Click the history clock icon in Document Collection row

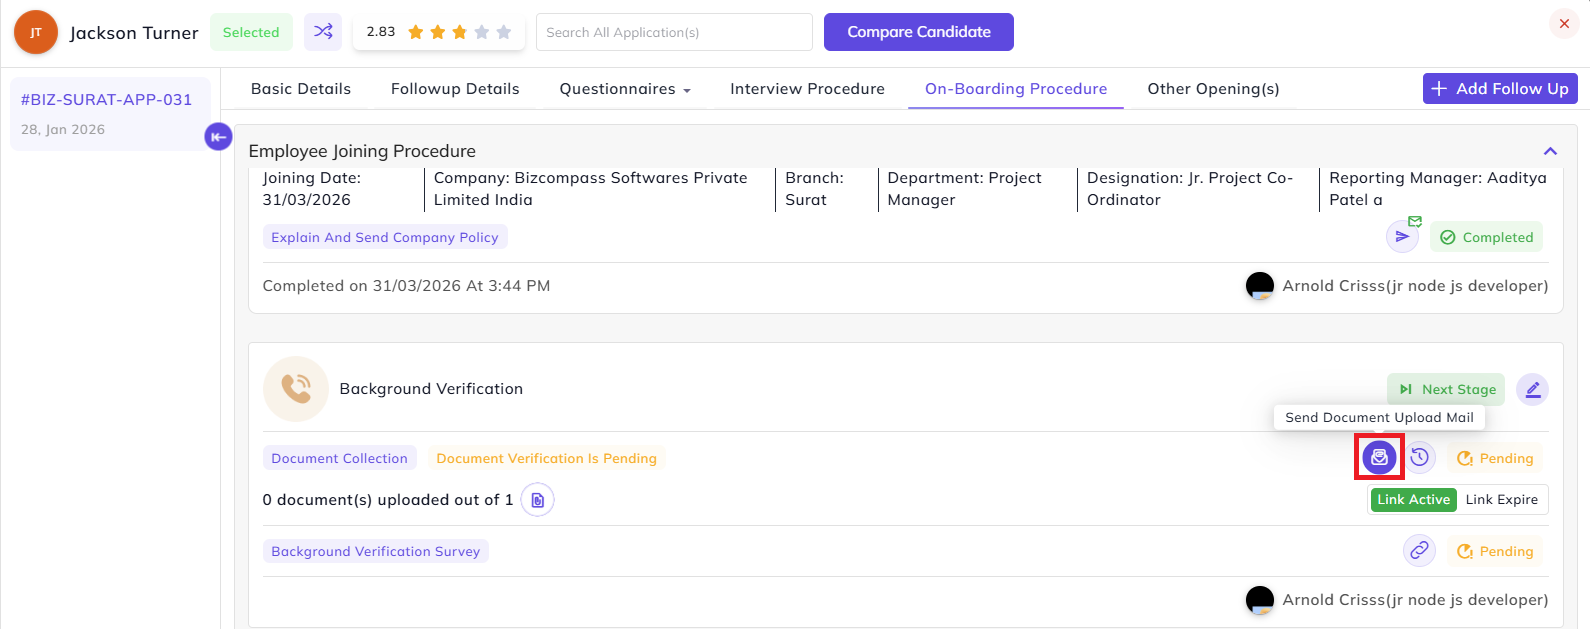point(1420,458)
